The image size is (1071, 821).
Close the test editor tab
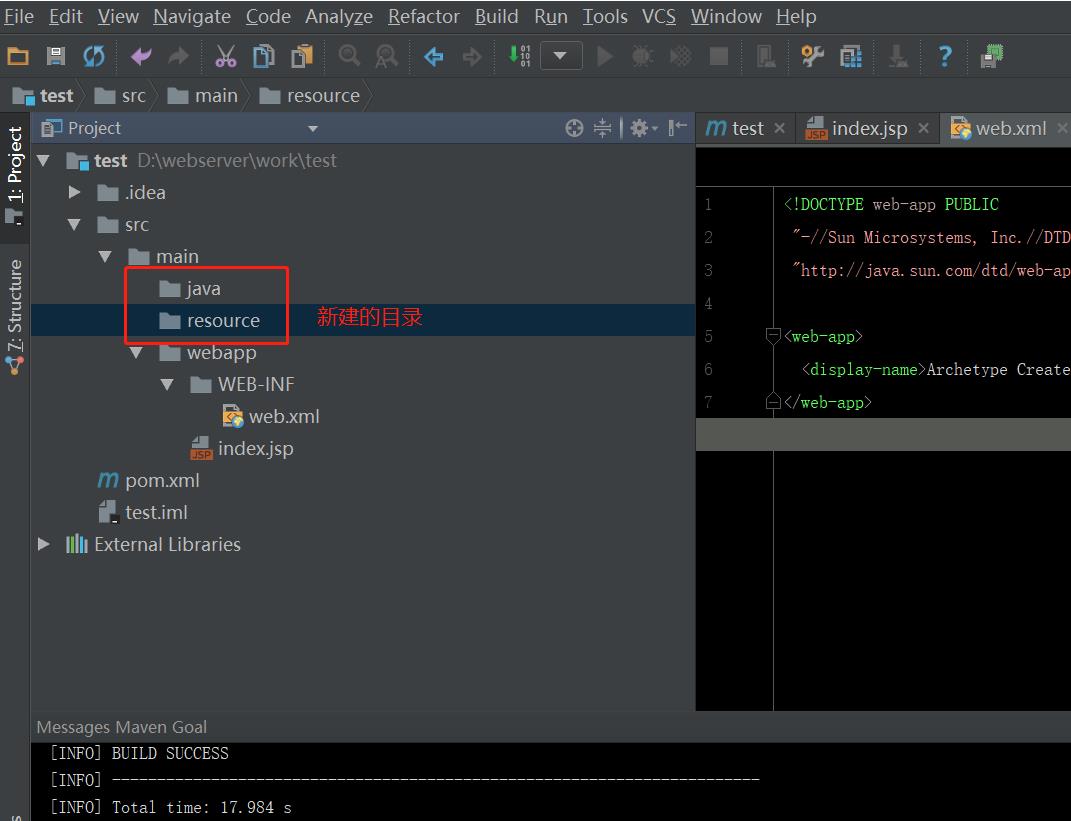click(x=779, y=128)
